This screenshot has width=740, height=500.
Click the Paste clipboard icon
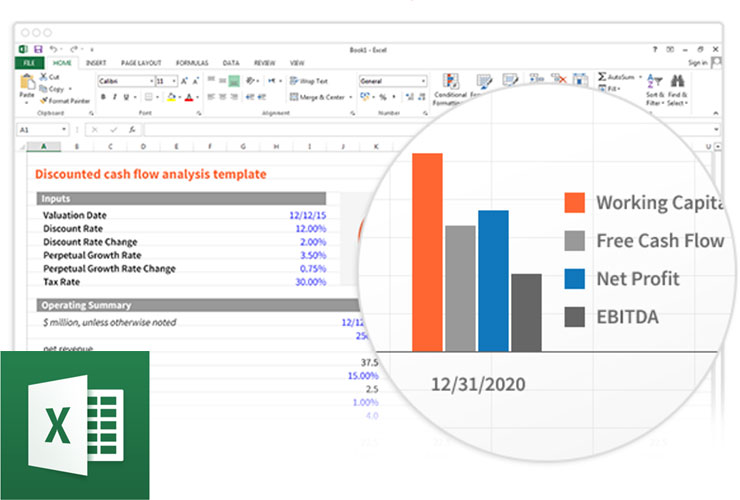27,82
